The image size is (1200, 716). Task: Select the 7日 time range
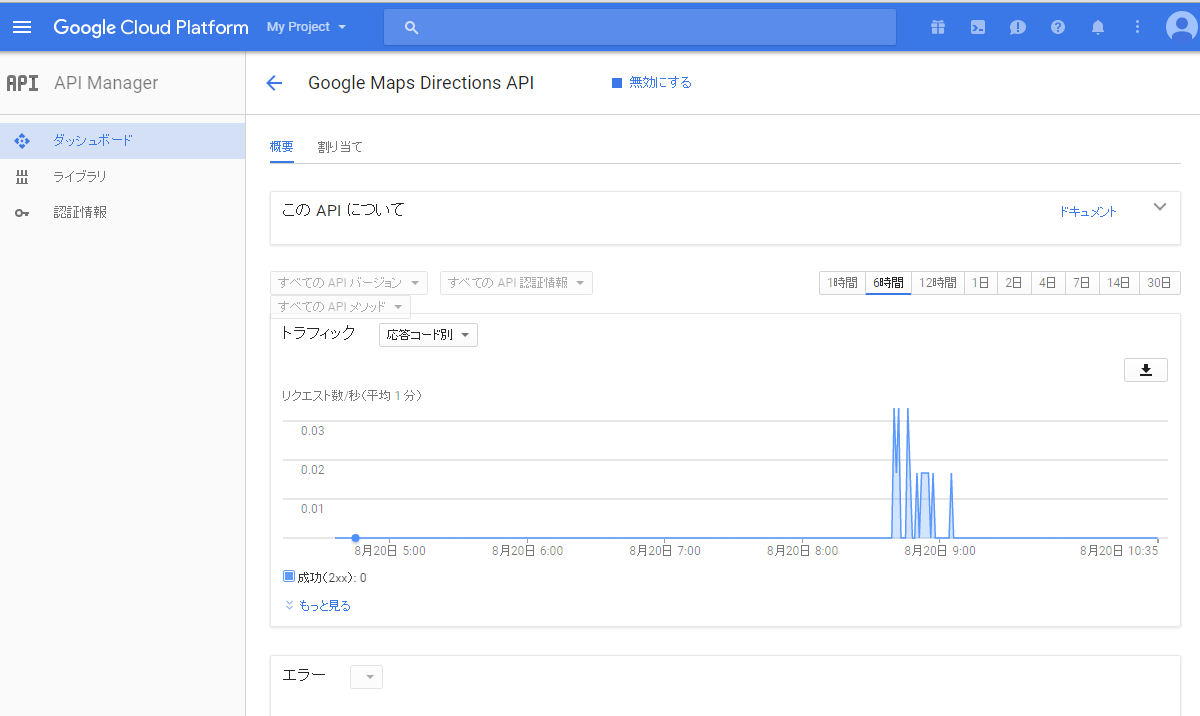pyautogui.click(x=1082, y=283)
